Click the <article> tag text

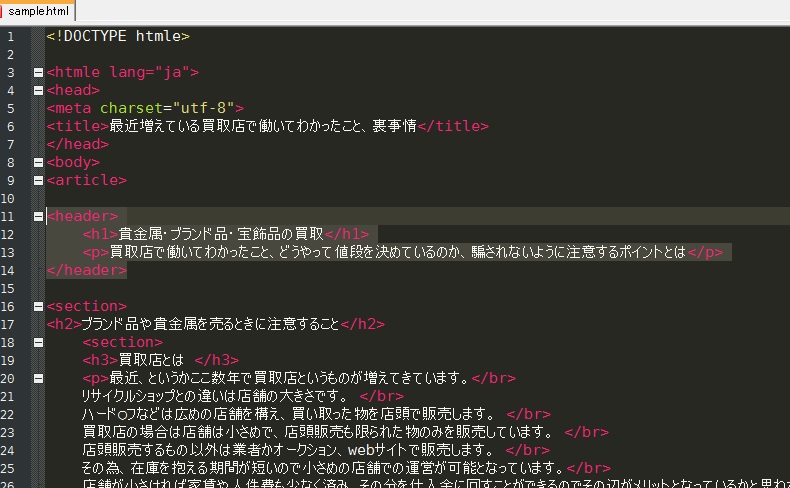pyautogui.click(x=87, y=180)
